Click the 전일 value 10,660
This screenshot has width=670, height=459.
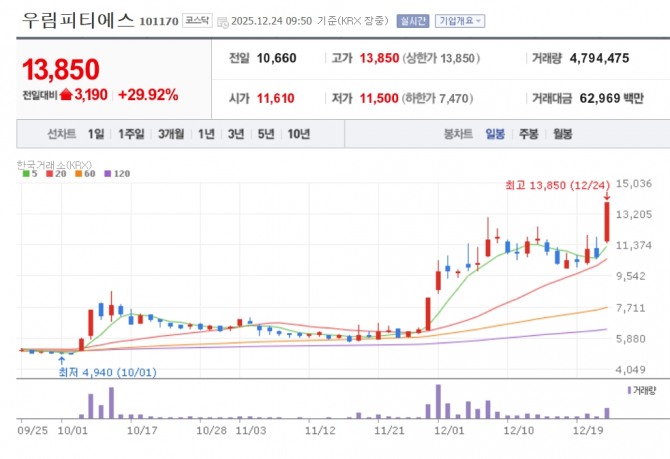(x=276, y=58)
